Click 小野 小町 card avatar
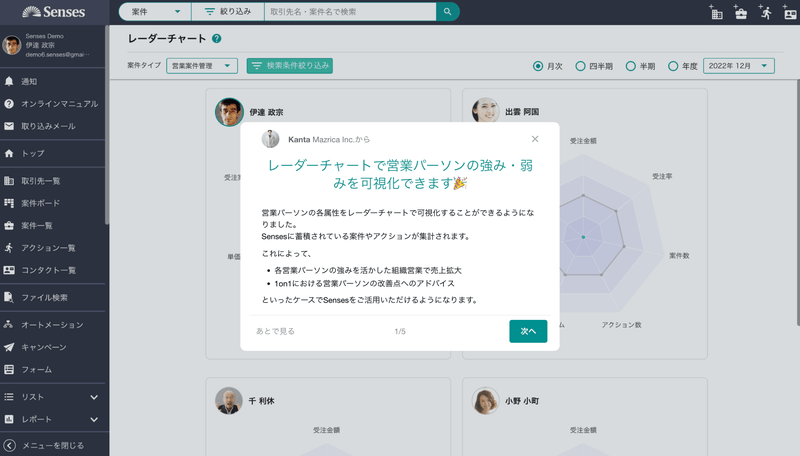The height and width of the screenshot is (456, 800). tap(485, 401)
